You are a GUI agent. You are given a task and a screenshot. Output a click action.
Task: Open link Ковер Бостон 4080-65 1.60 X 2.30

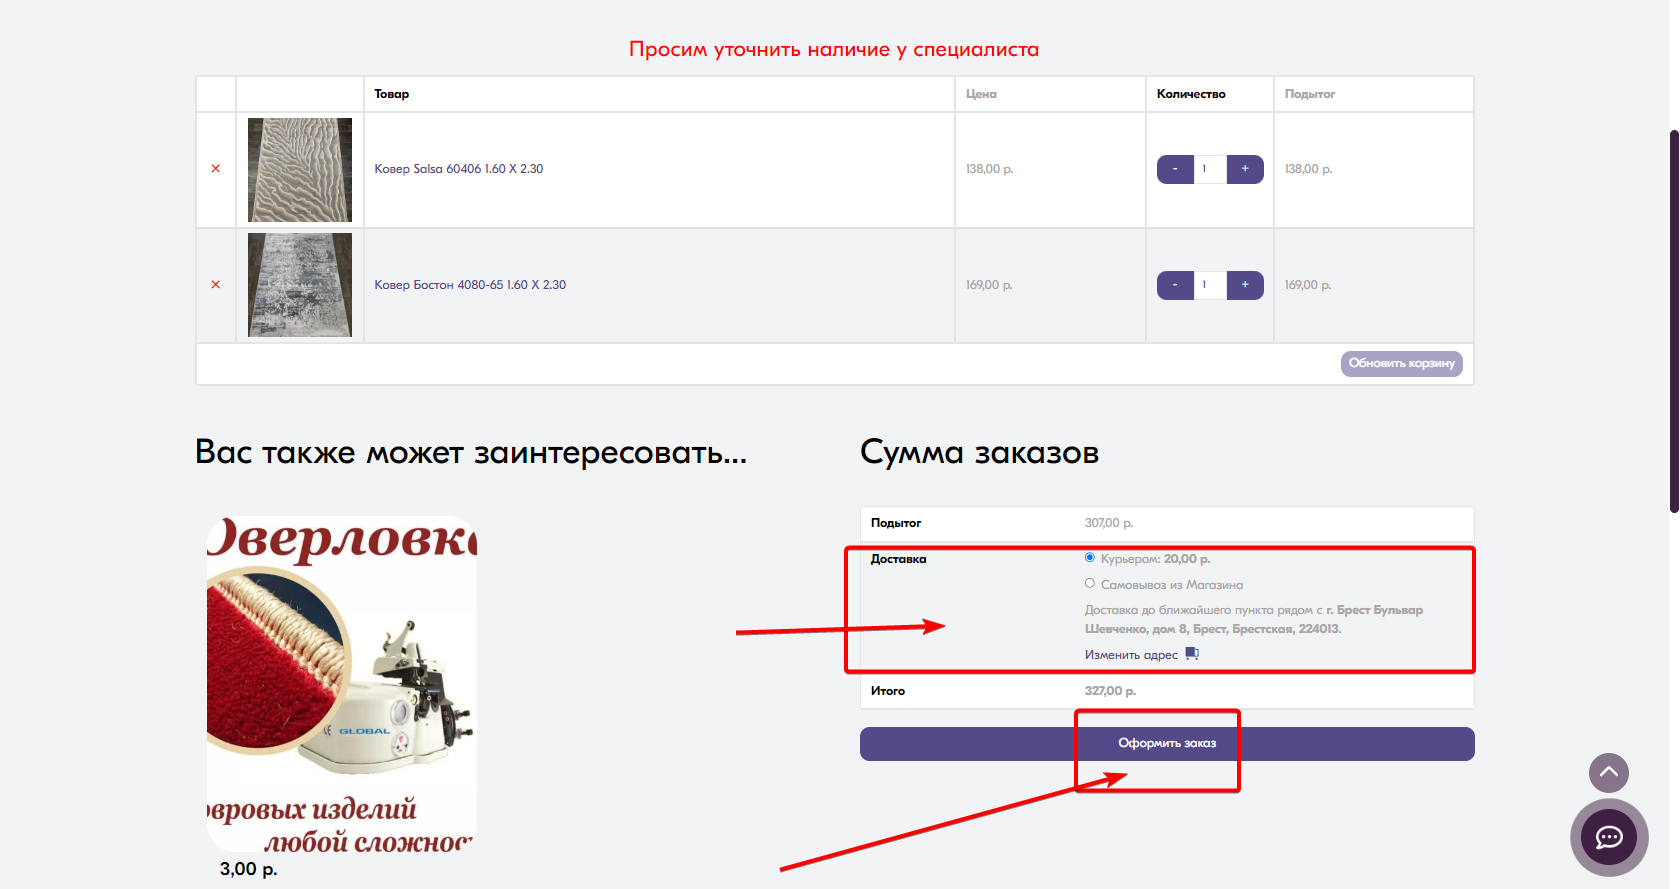pyautogui.click(x=470, y=285)
